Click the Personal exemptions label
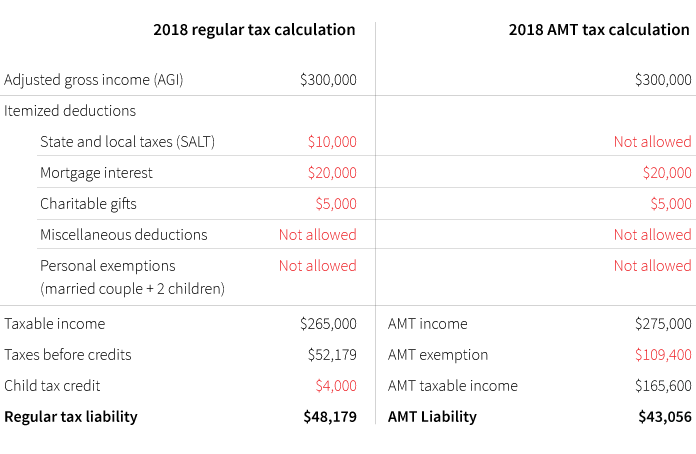The height and width of the screenshot is (454, 696). click(x=107, y=265)
